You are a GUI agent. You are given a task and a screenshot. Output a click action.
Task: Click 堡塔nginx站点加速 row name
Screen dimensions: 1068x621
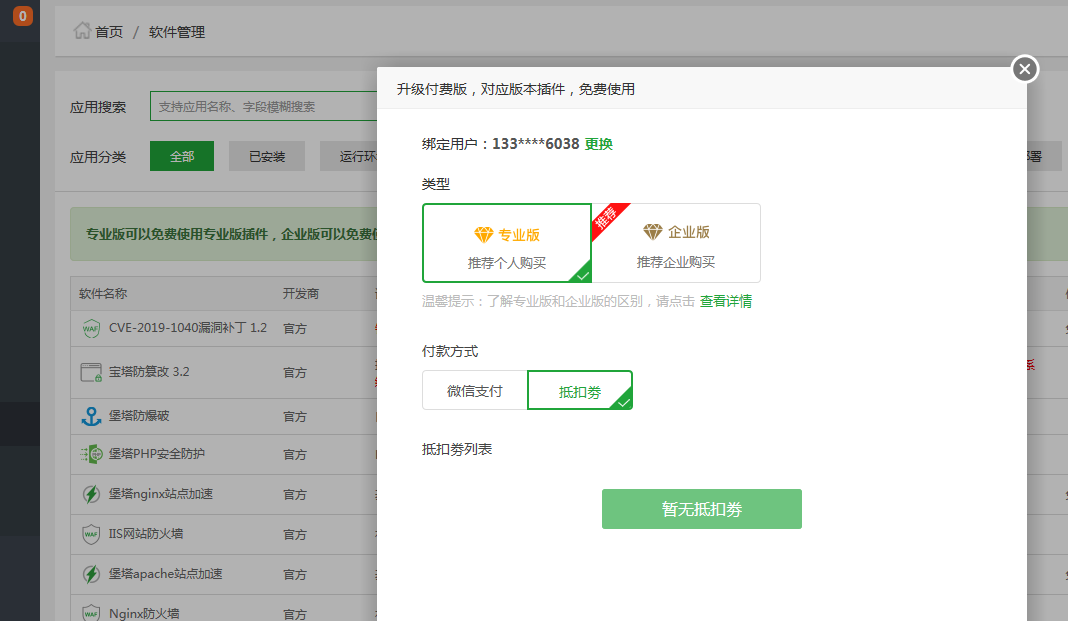tap(161, 494)
